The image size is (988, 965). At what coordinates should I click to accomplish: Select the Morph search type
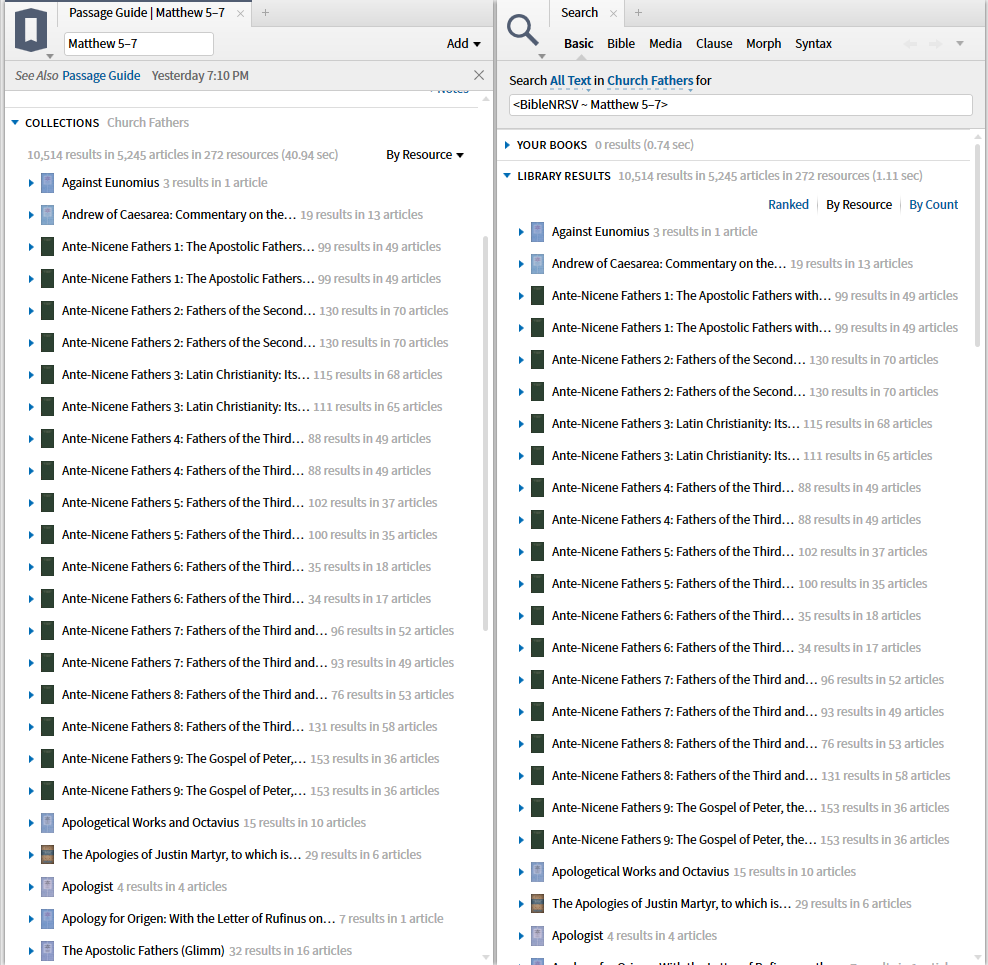[764, 43]
